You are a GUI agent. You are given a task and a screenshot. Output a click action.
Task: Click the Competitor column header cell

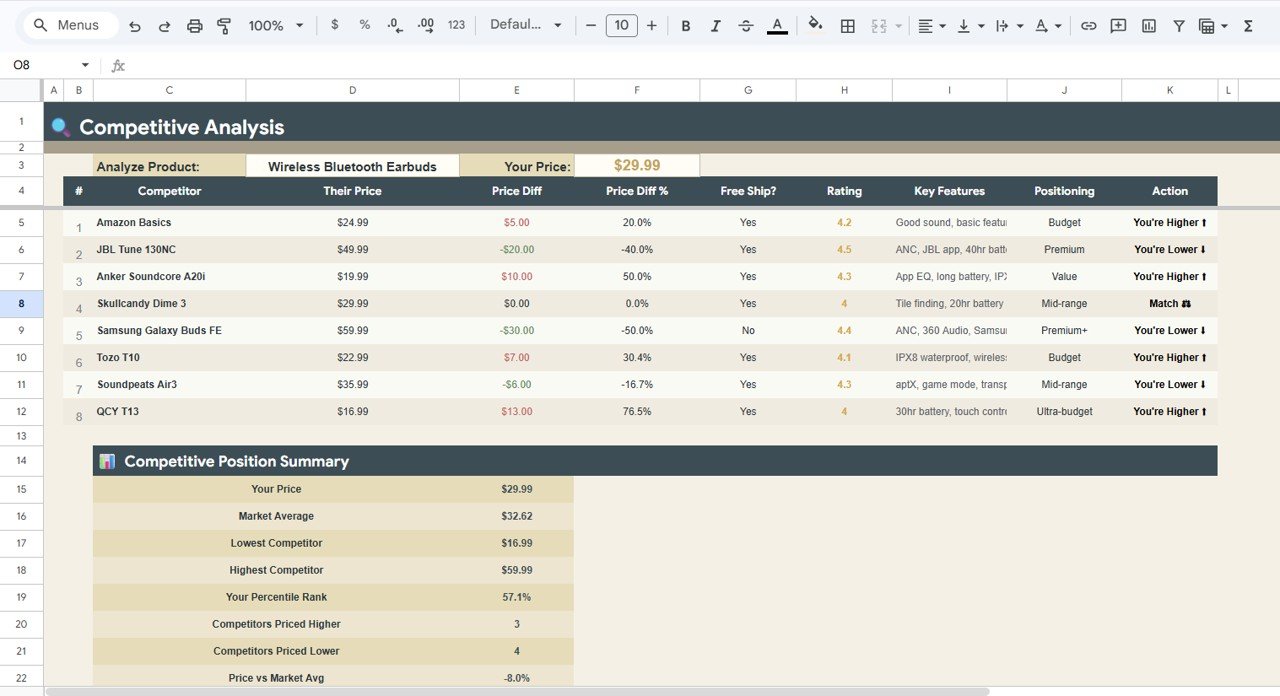169,191
